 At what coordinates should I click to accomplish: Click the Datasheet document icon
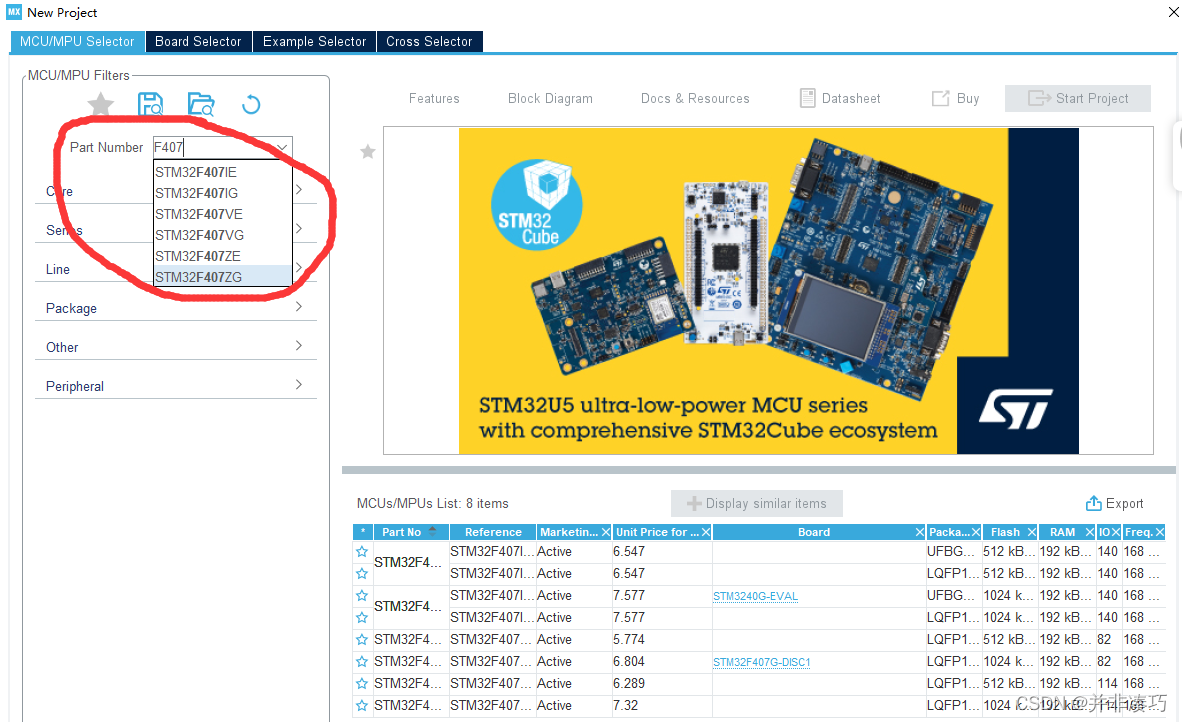pos(807,98)
